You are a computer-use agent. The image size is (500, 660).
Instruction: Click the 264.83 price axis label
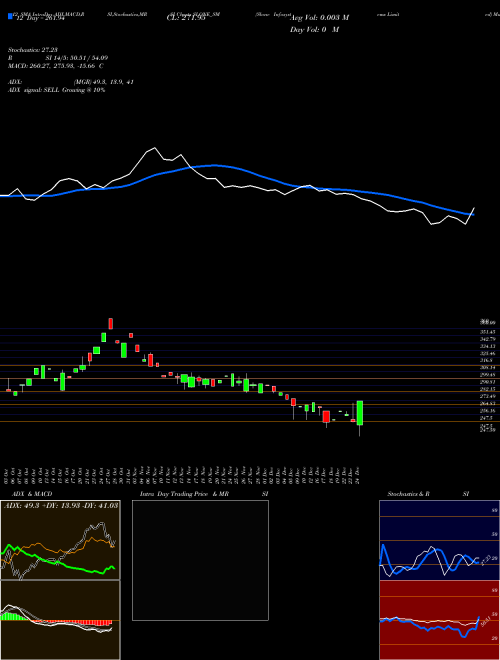tap(488, 404)
